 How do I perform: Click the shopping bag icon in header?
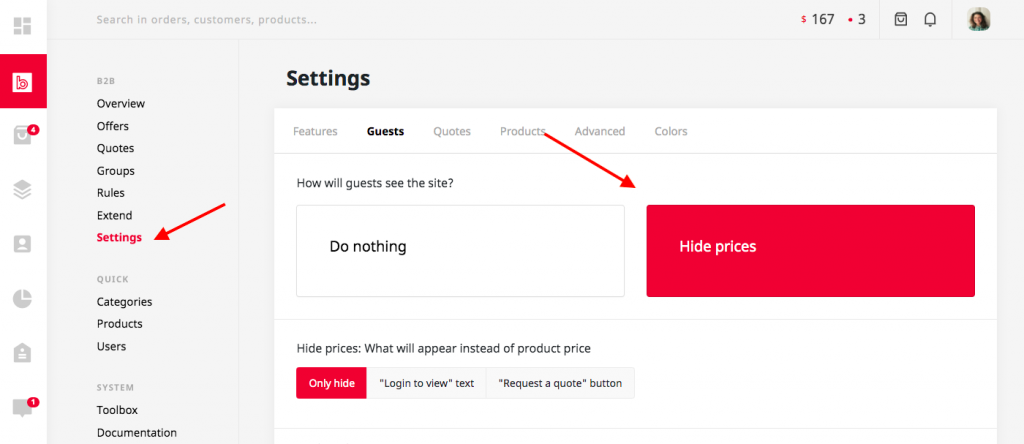pyautogui.click(x=901, y=20)
